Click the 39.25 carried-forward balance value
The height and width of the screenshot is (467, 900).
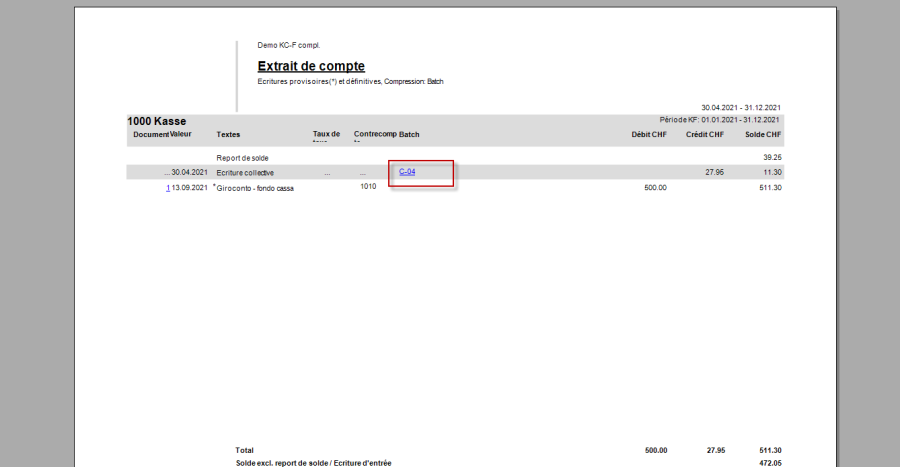772,157
